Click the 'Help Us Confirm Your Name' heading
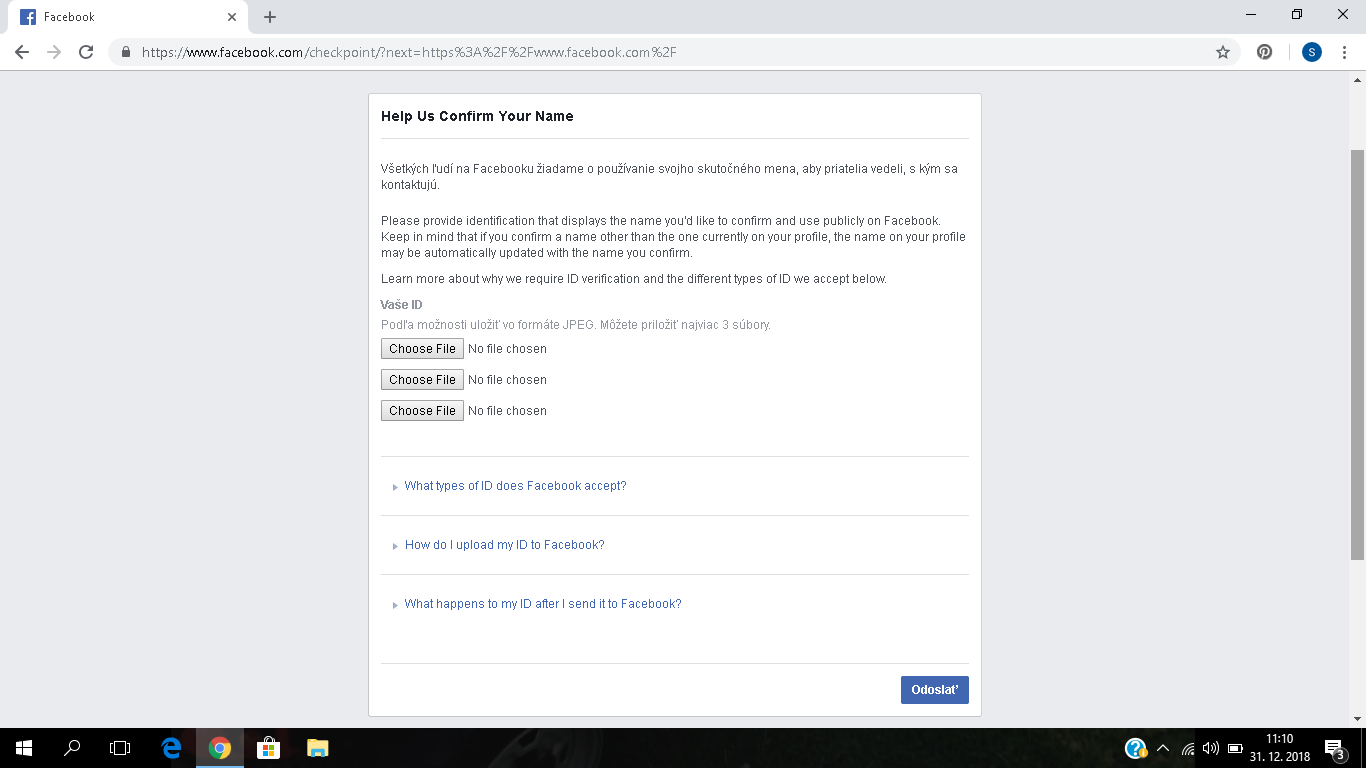1366x768 pixels. click(477, 116)
